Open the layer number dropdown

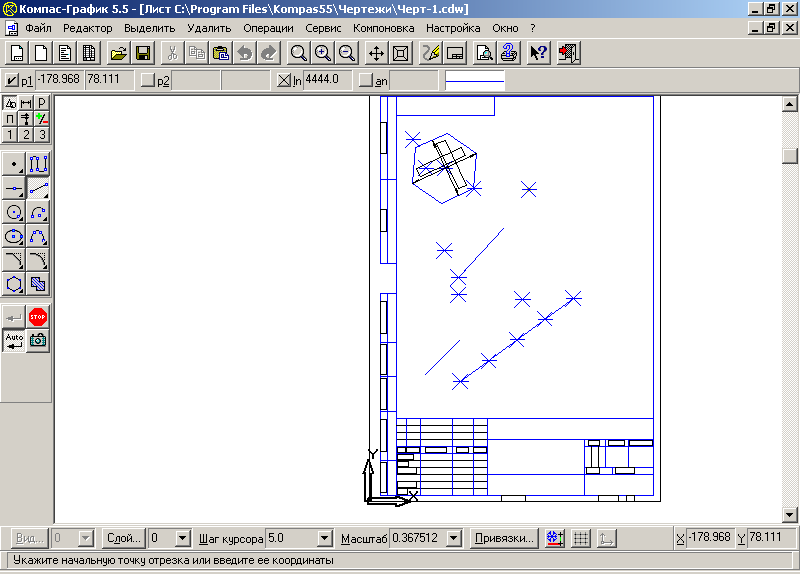183,538
